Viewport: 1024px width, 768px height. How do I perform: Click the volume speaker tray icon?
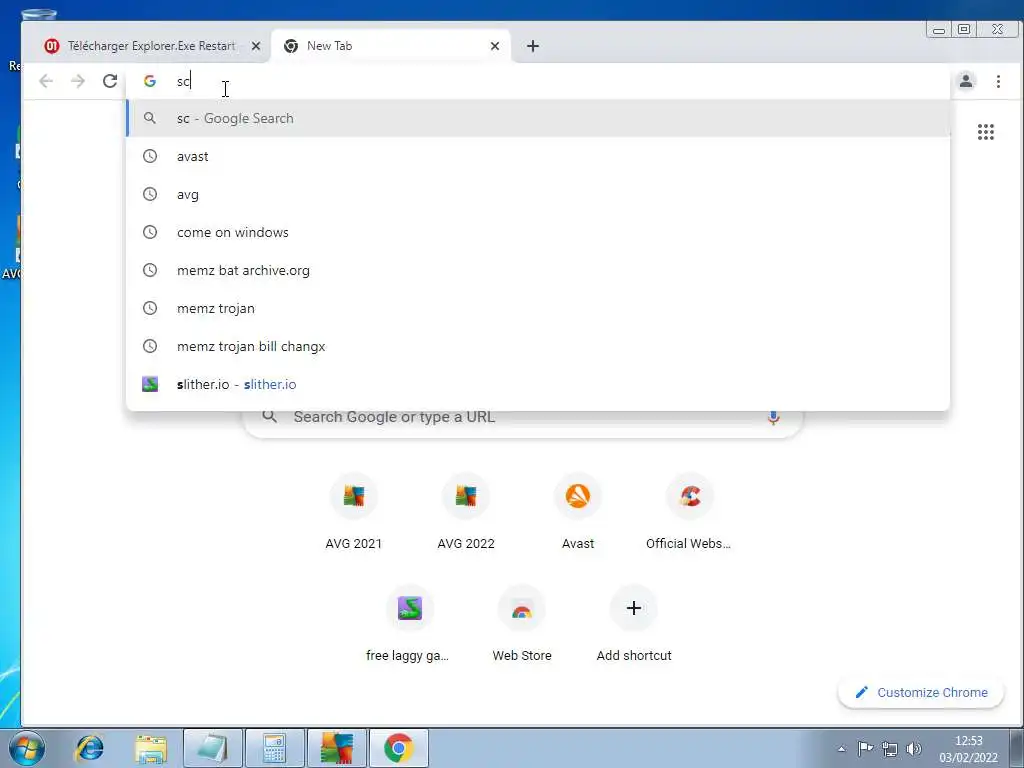click(914, 748)
